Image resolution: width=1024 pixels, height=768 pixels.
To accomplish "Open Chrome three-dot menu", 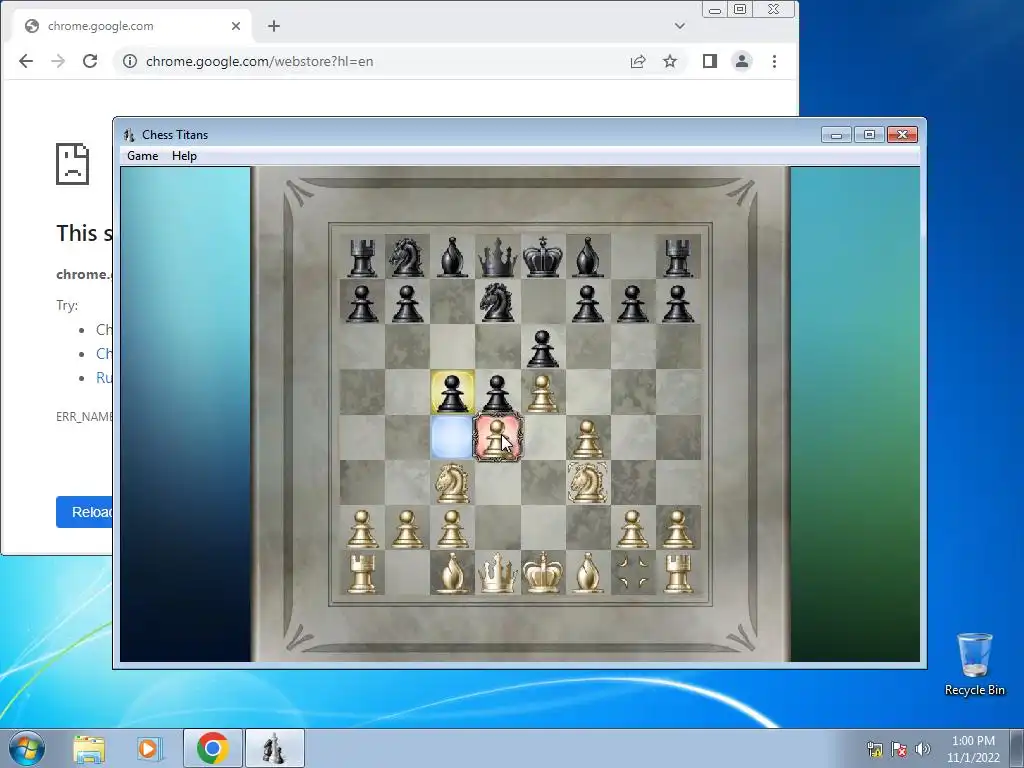I will tap(775, 61).
